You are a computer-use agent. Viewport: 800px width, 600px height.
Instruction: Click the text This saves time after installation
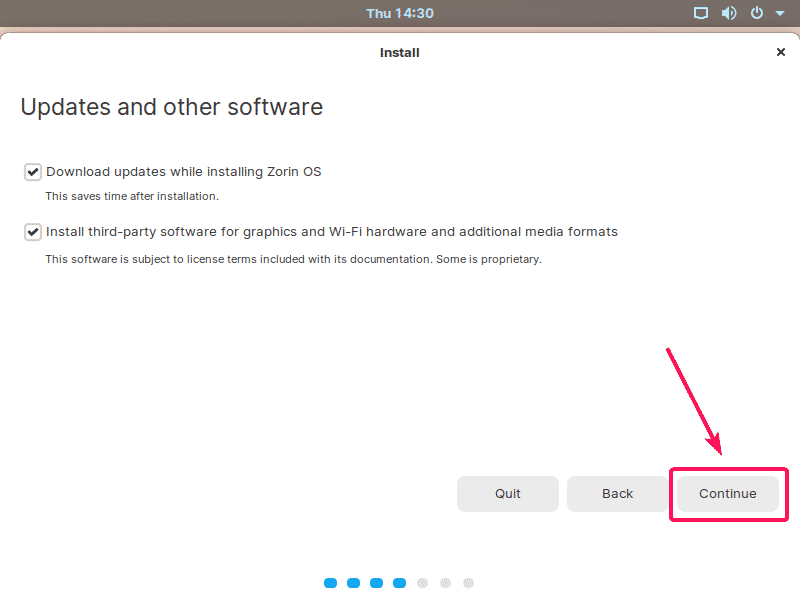click(x=132, y=196)
